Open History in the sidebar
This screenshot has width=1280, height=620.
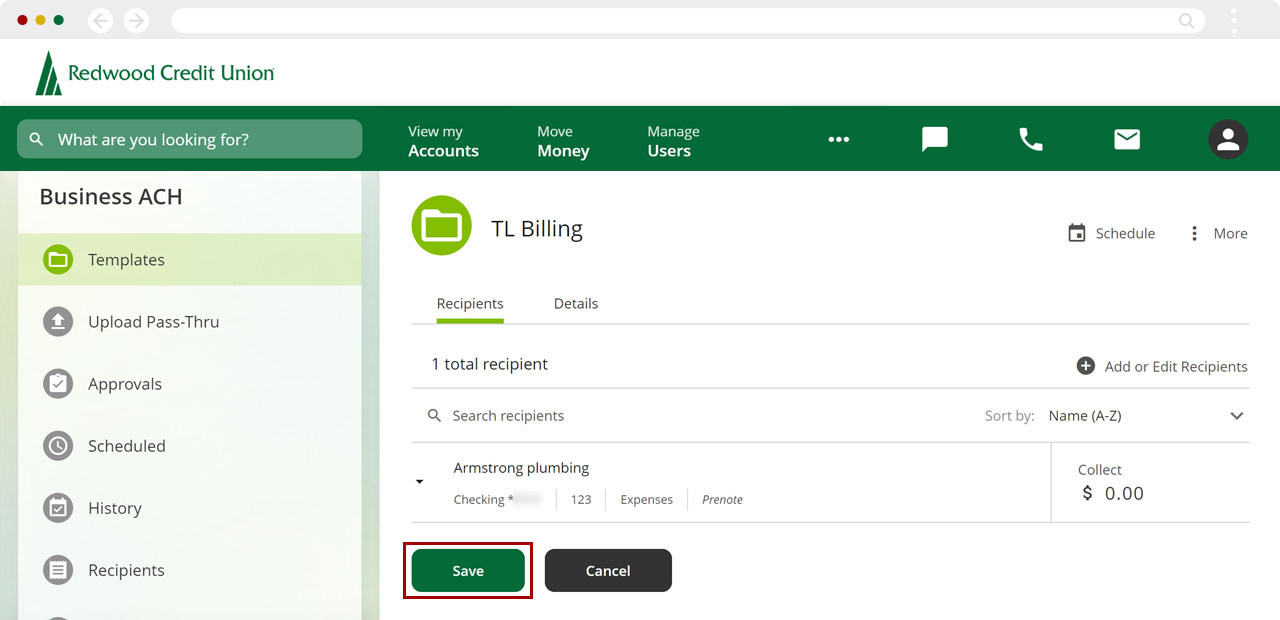190,508
